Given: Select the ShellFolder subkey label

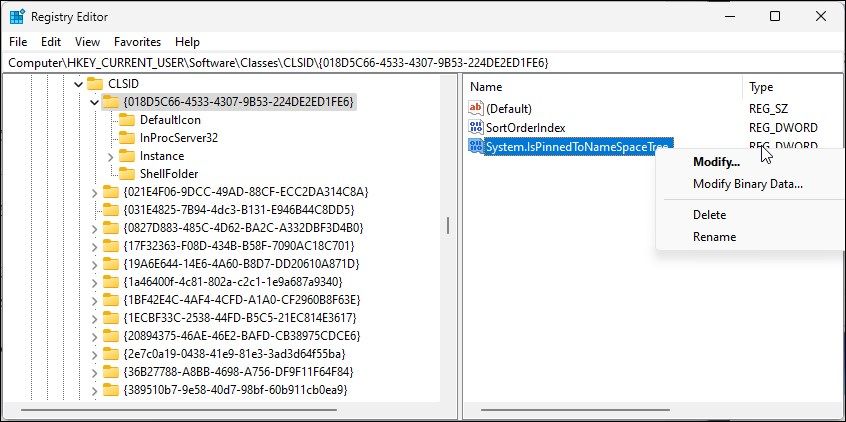Looking at the screenshot, I should coord(169,174).
